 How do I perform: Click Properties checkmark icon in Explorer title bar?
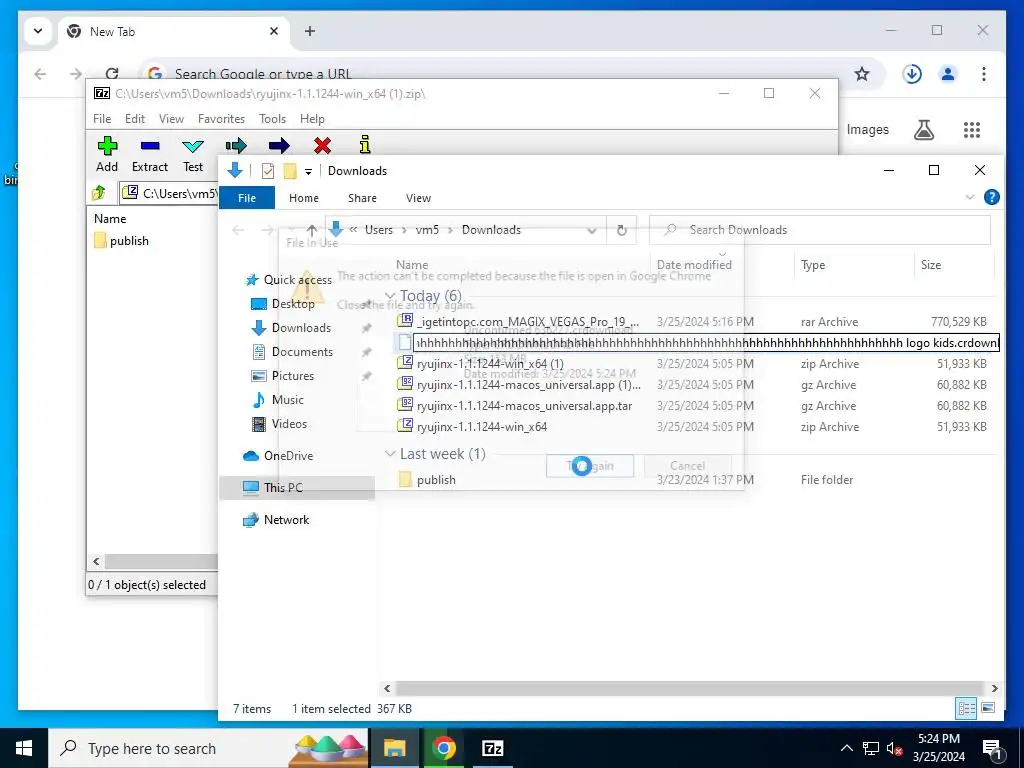click(x=268, y=171)
